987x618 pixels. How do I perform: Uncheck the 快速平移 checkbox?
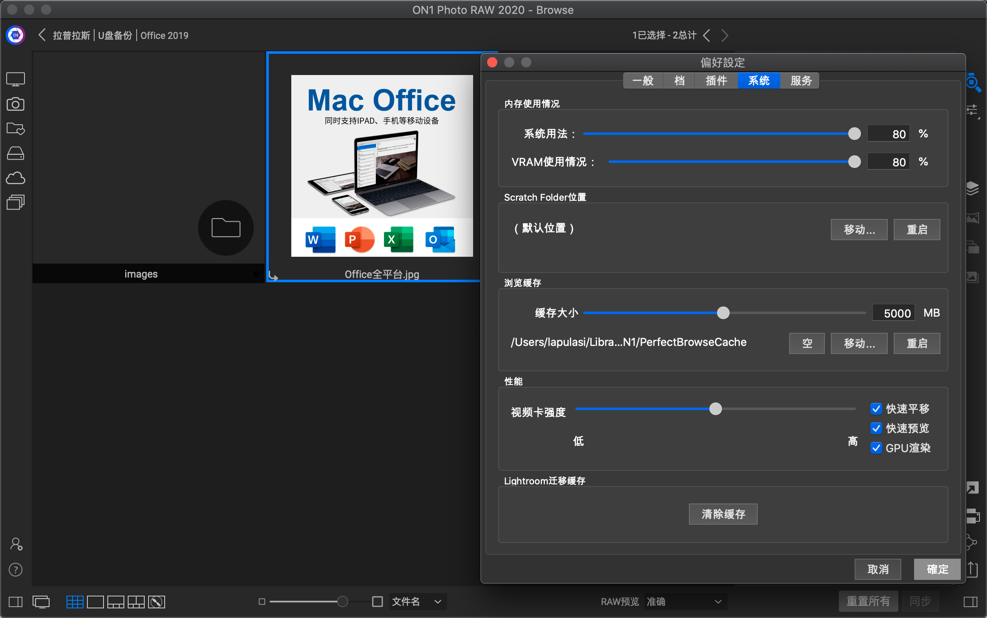tap(876, 408)
